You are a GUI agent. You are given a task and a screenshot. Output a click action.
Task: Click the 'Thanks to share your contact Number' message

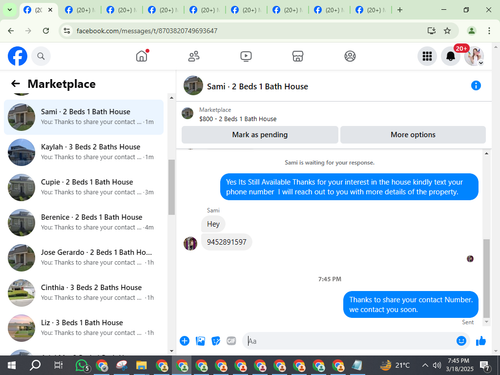[x=411, y=304]
